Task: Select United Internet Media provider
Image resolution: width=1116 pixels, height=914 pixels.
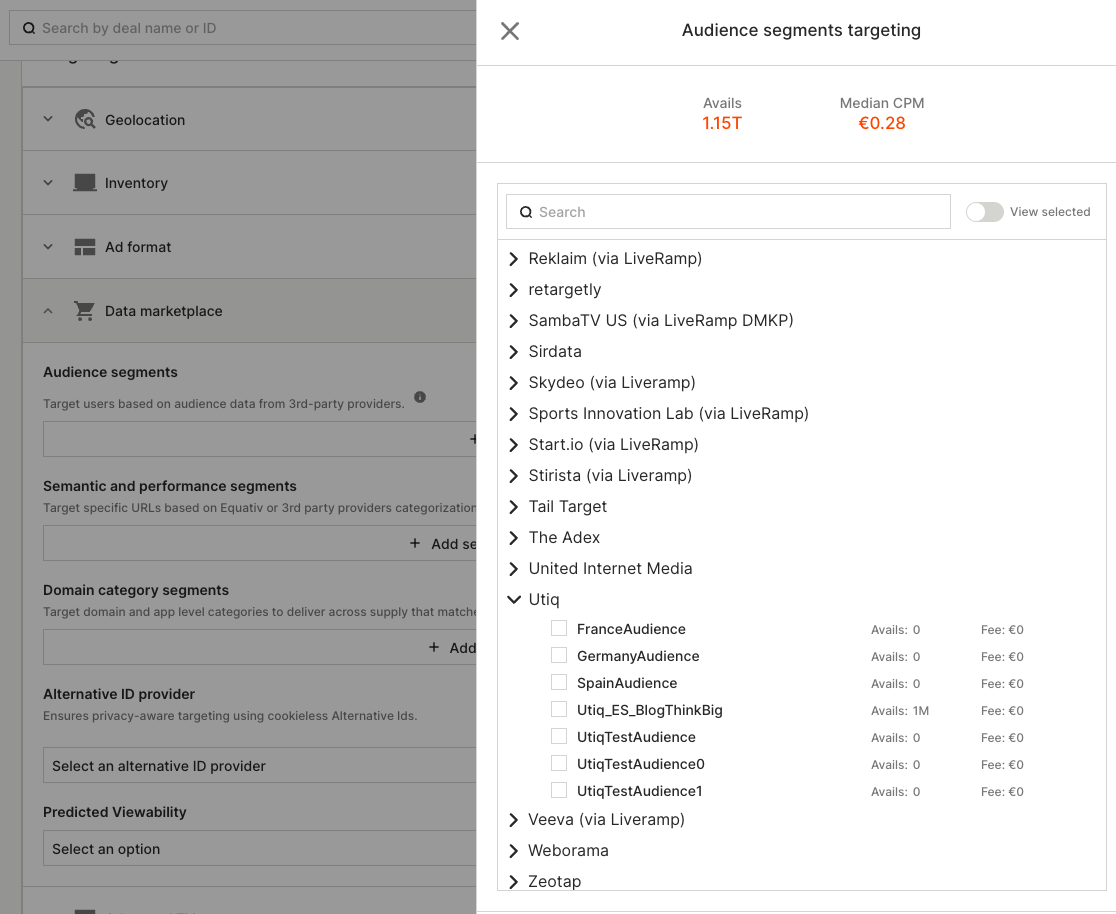Action: 610,569
